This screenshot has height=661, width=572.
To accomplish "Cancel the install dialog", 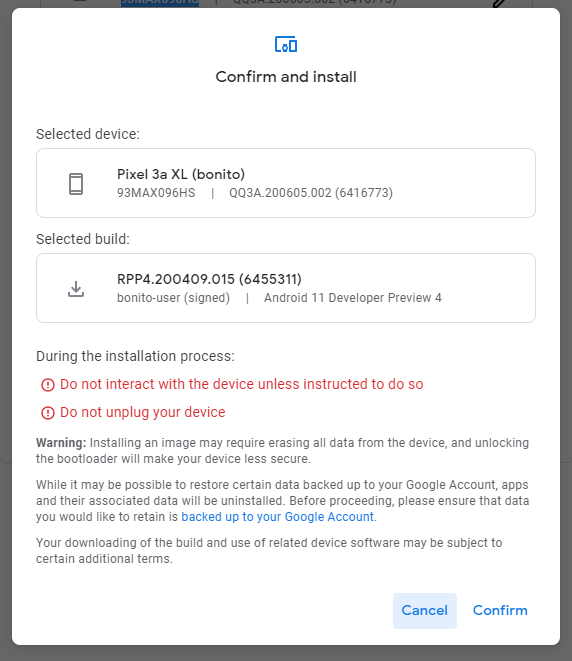I will (424, 610).
